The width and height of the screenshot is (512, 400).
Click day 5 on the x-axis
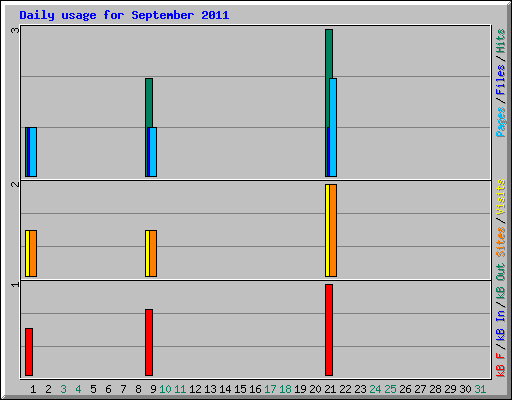click(93, 389)
